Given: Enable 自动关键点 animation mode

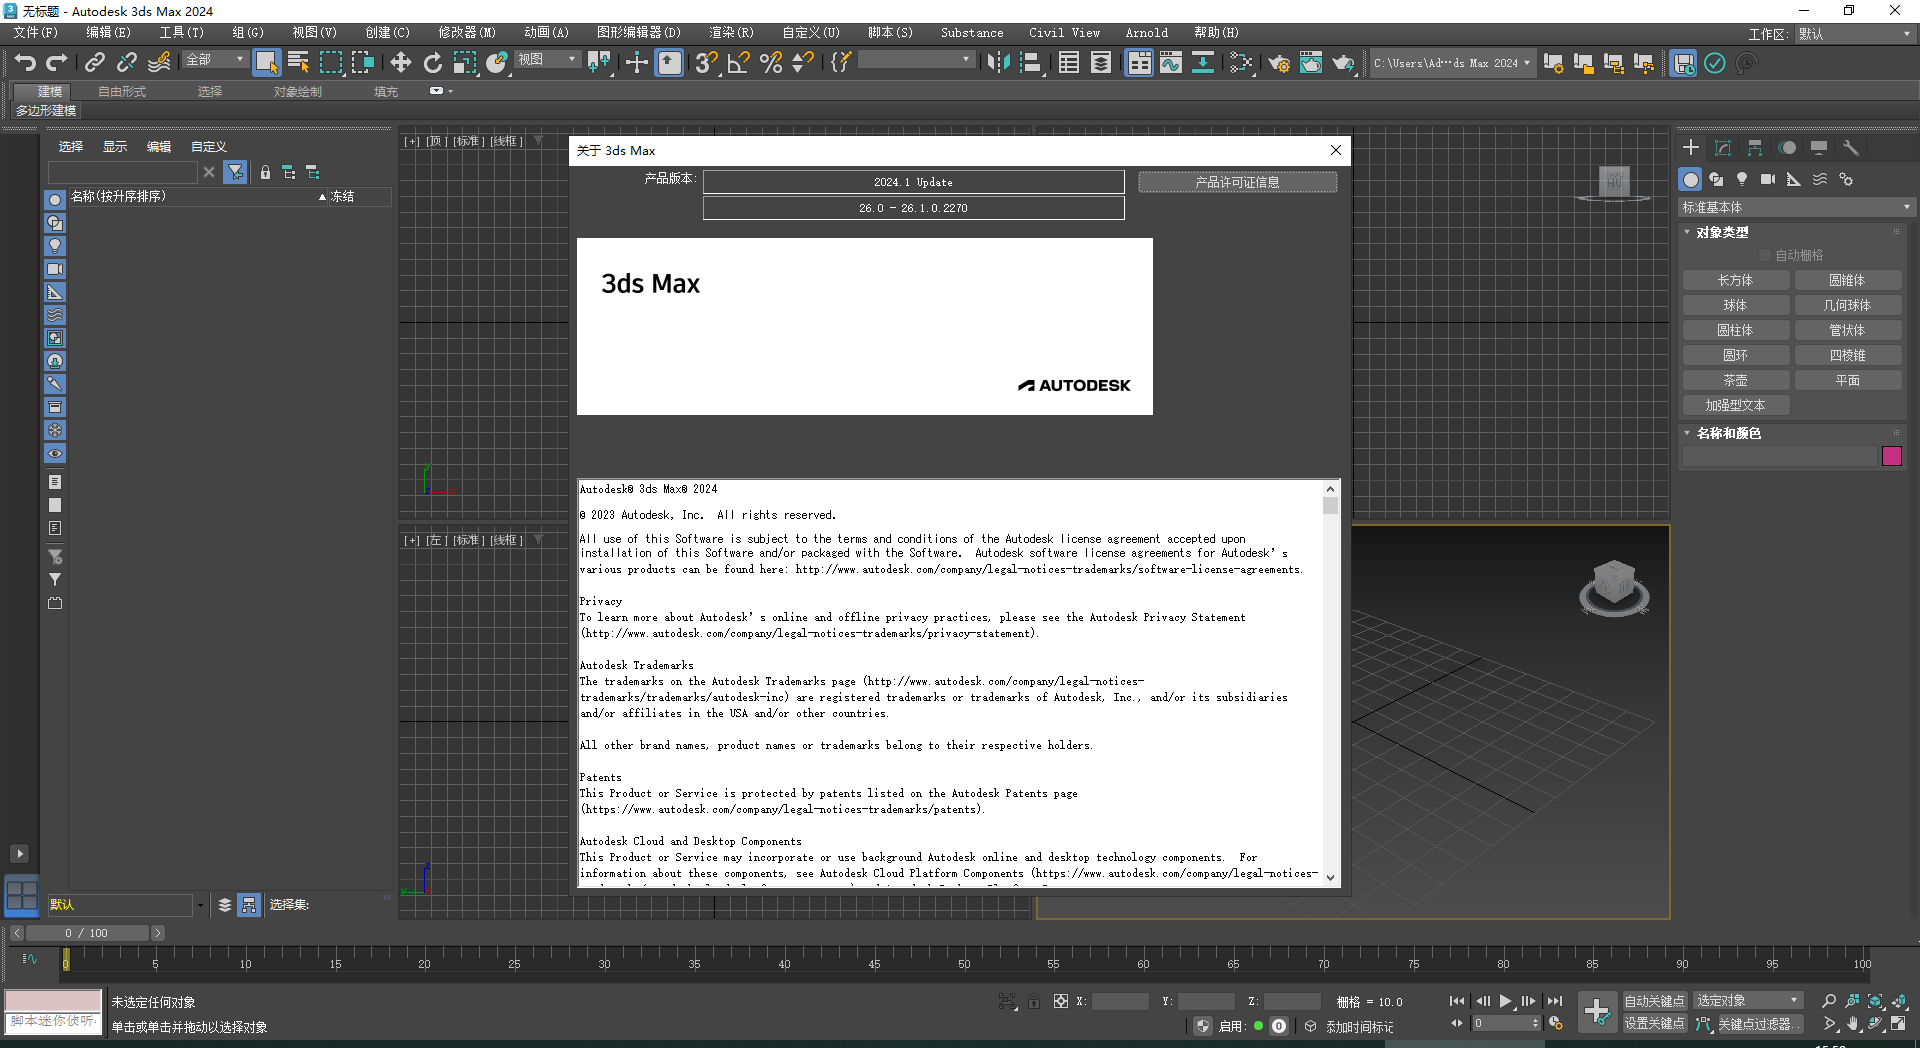Looking at the screenshot, I should pos(1654,1000).
